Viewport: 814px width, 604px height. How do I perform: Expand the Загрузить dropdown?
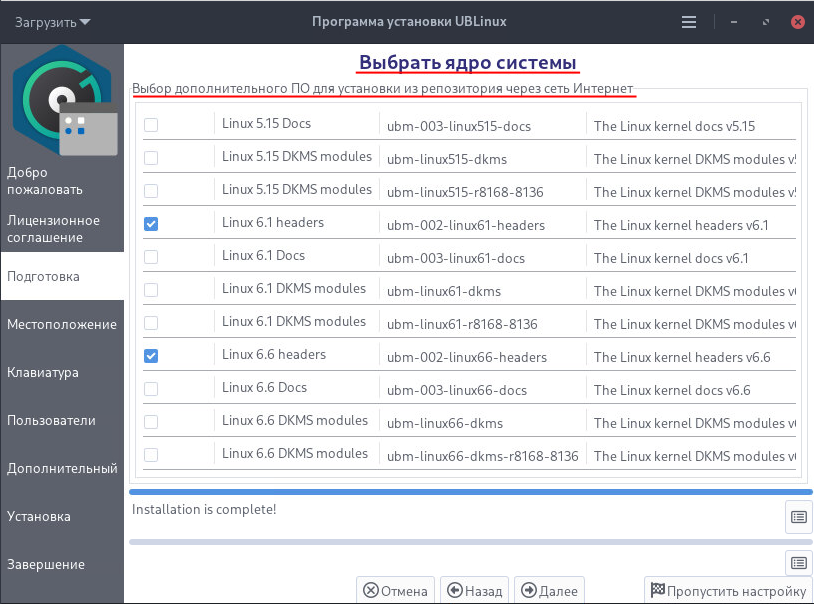[x=52, y=22]
